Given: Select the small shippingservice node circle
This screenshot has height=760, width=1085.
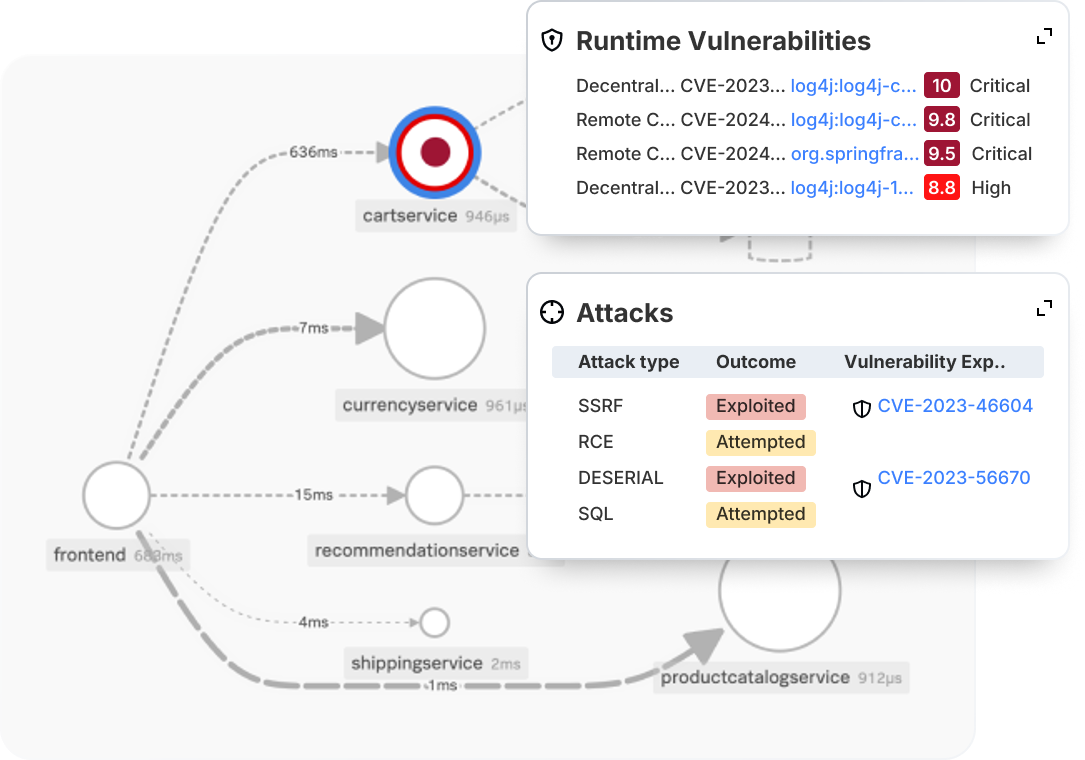Looking at the screenshot, I should [435, 622].
